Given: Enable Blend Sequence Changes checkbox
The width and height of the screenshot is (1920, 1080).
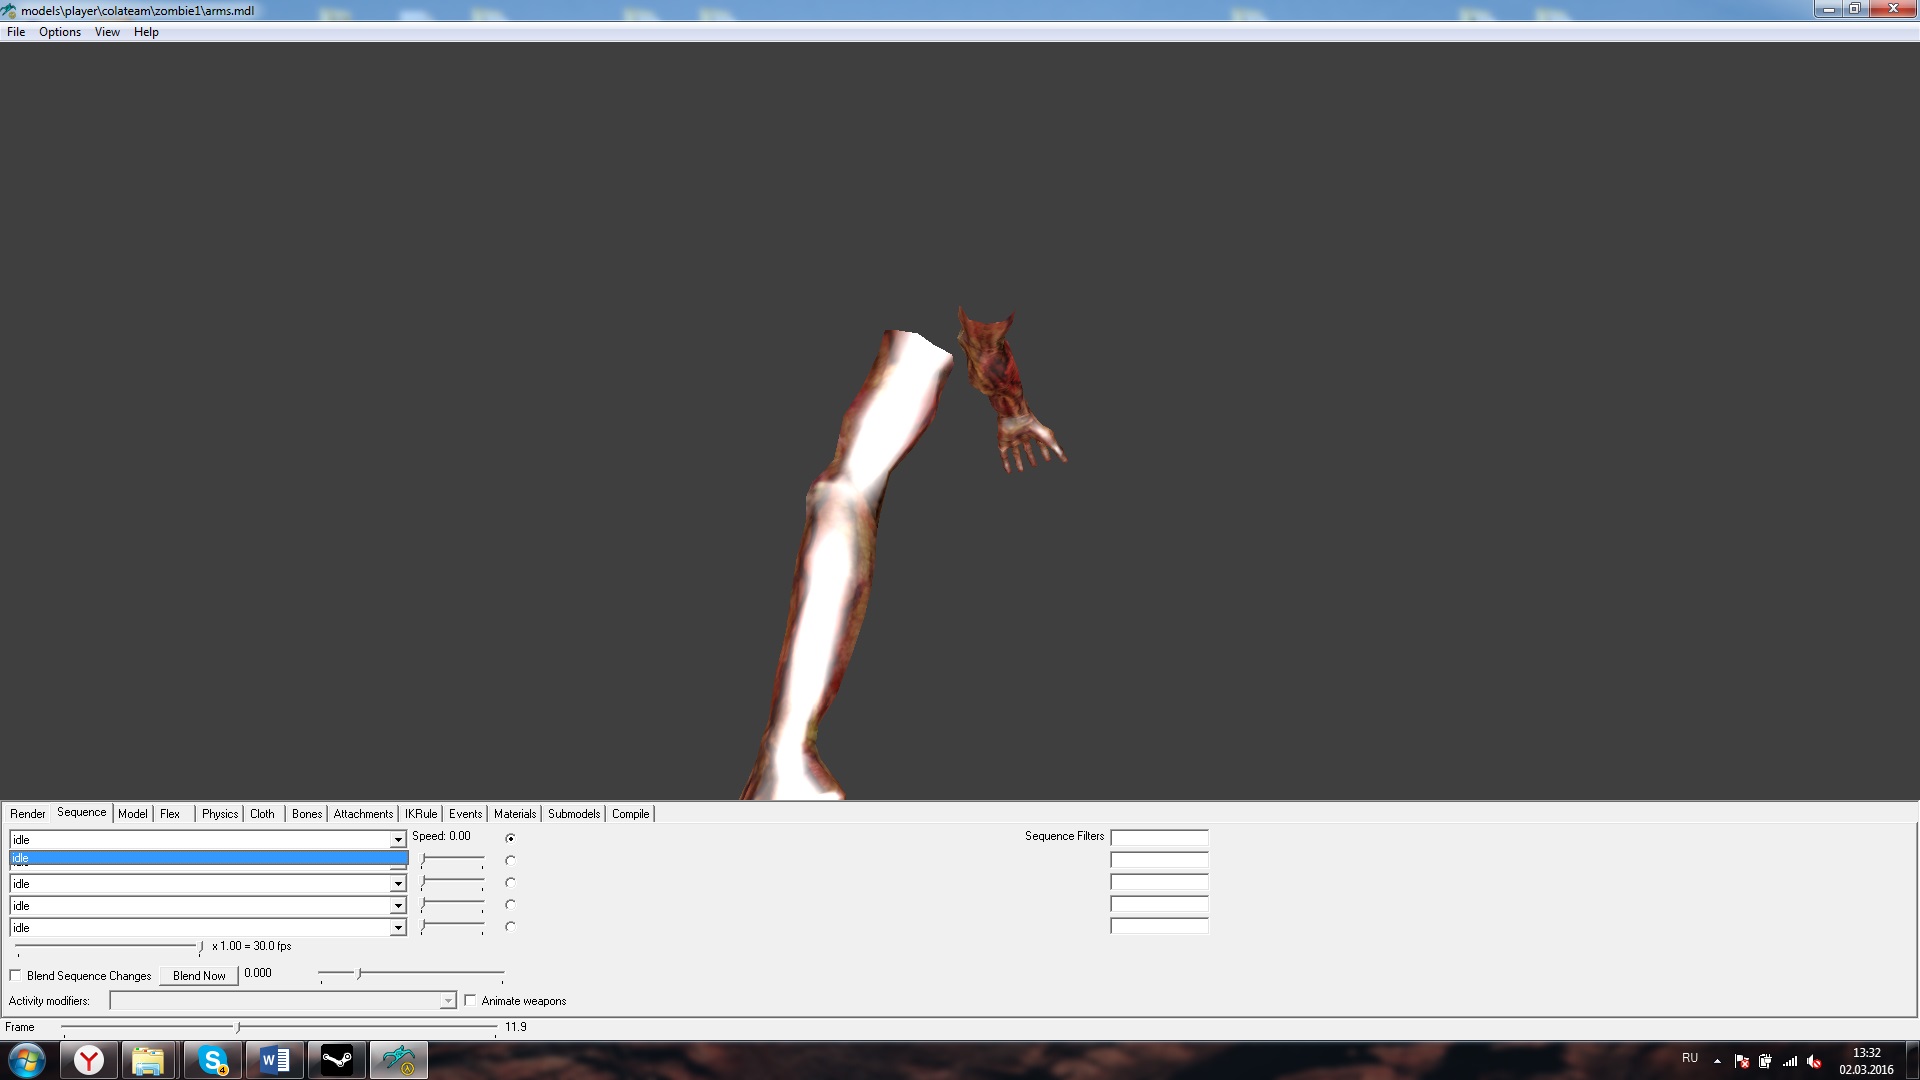Looking at the screenshot, I should click(15, 975).
